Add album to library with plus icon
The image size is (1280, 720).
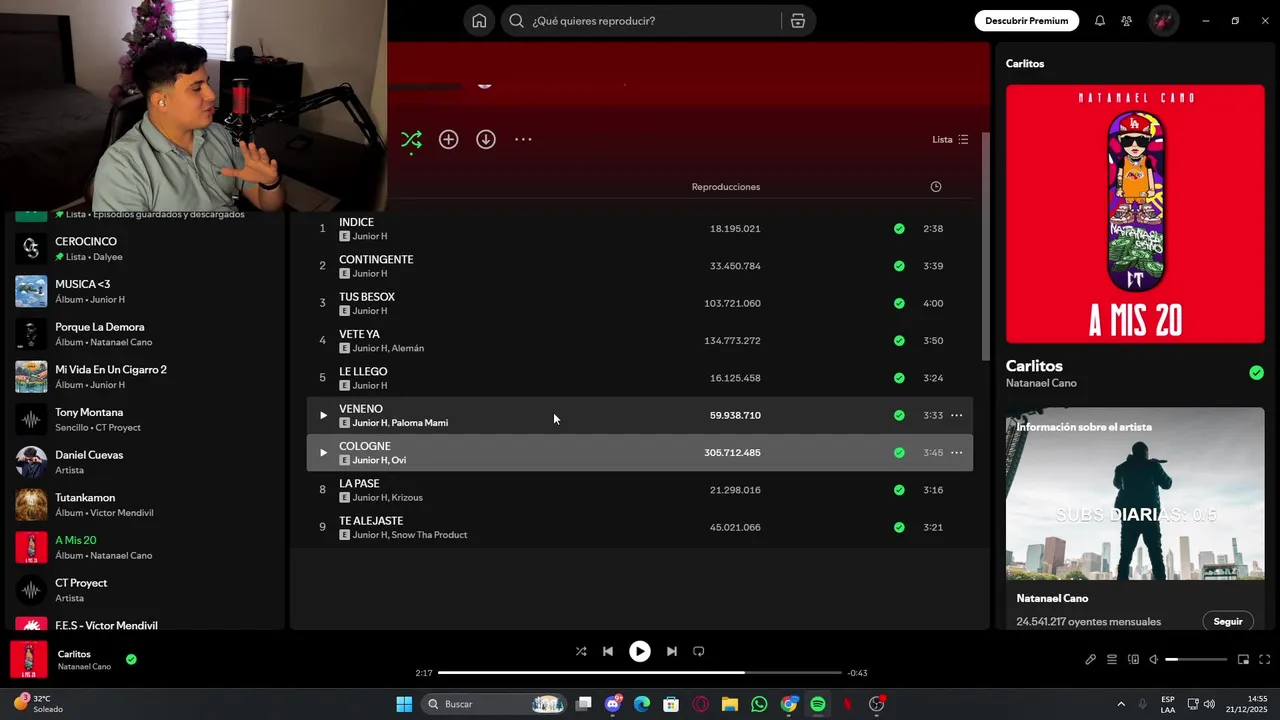coord(449,140)
